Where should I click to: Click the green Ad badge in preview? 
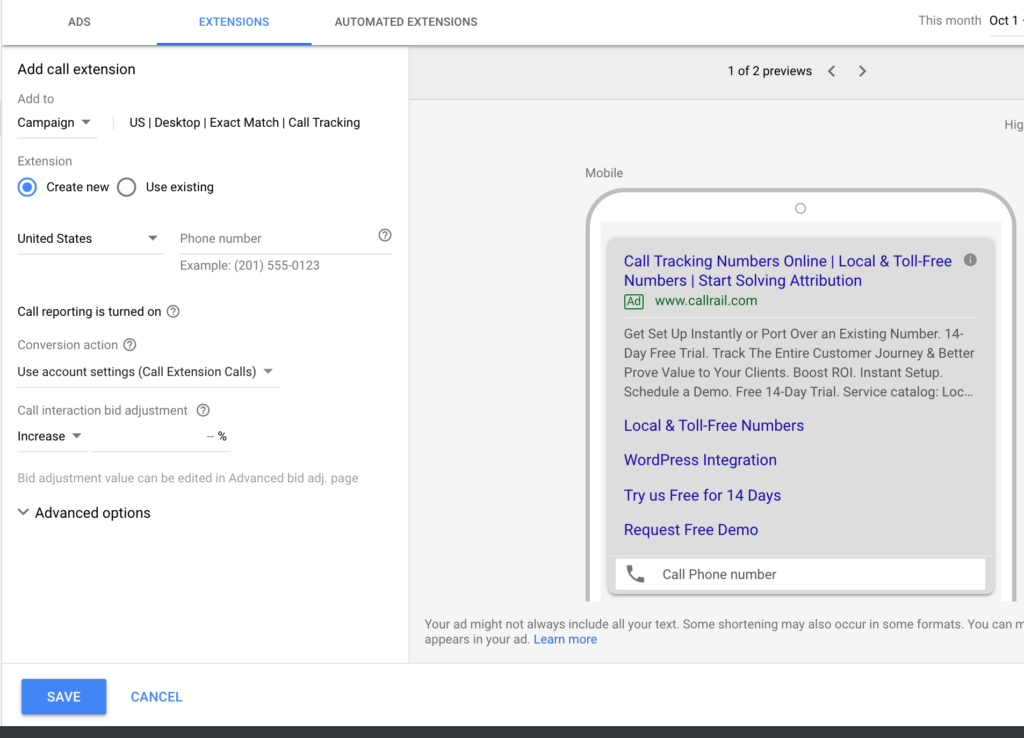pos(633,301)
